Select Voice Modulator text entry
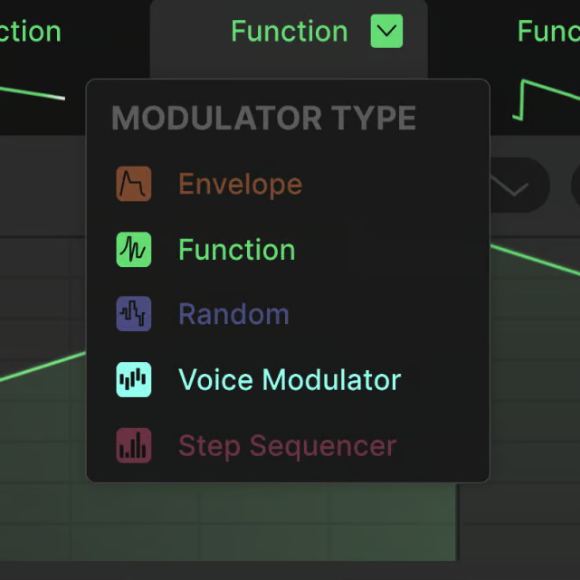 click(x=290, y=380)
